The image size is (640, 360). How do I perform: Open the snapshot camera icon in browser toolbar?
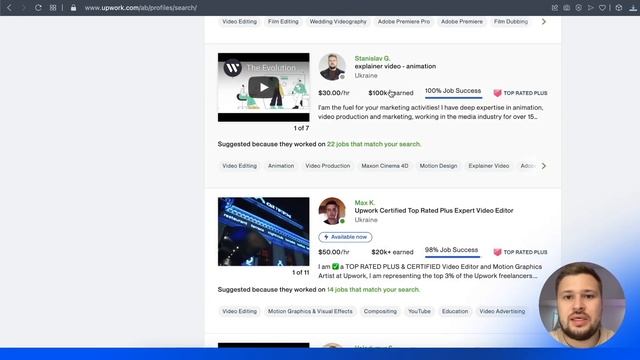coord(567,7)
